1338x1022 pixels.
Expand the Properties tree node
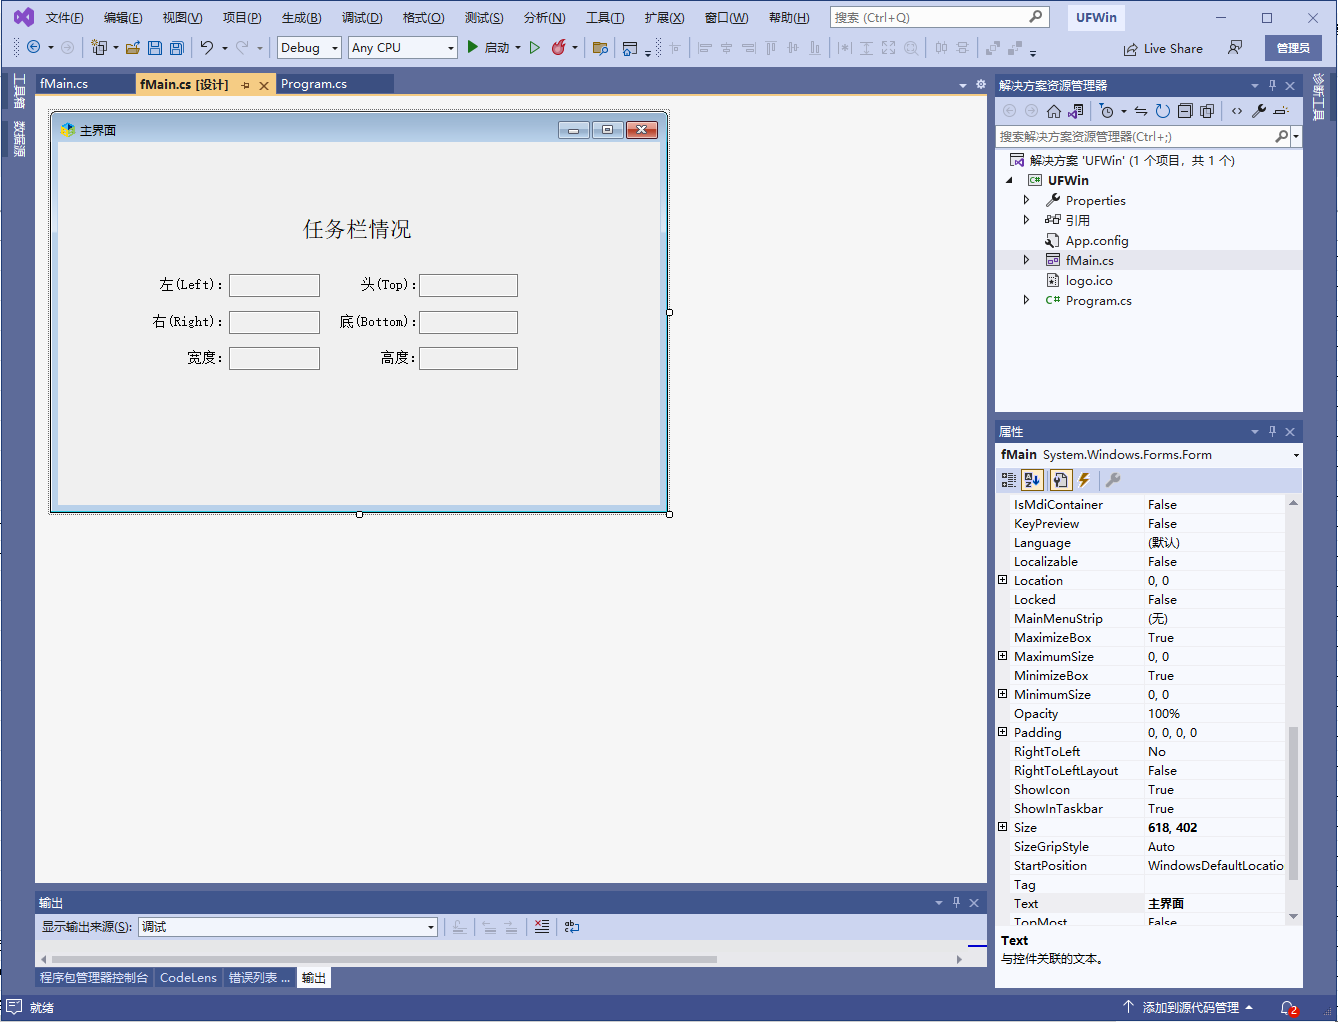click(x=1026, y=200)
